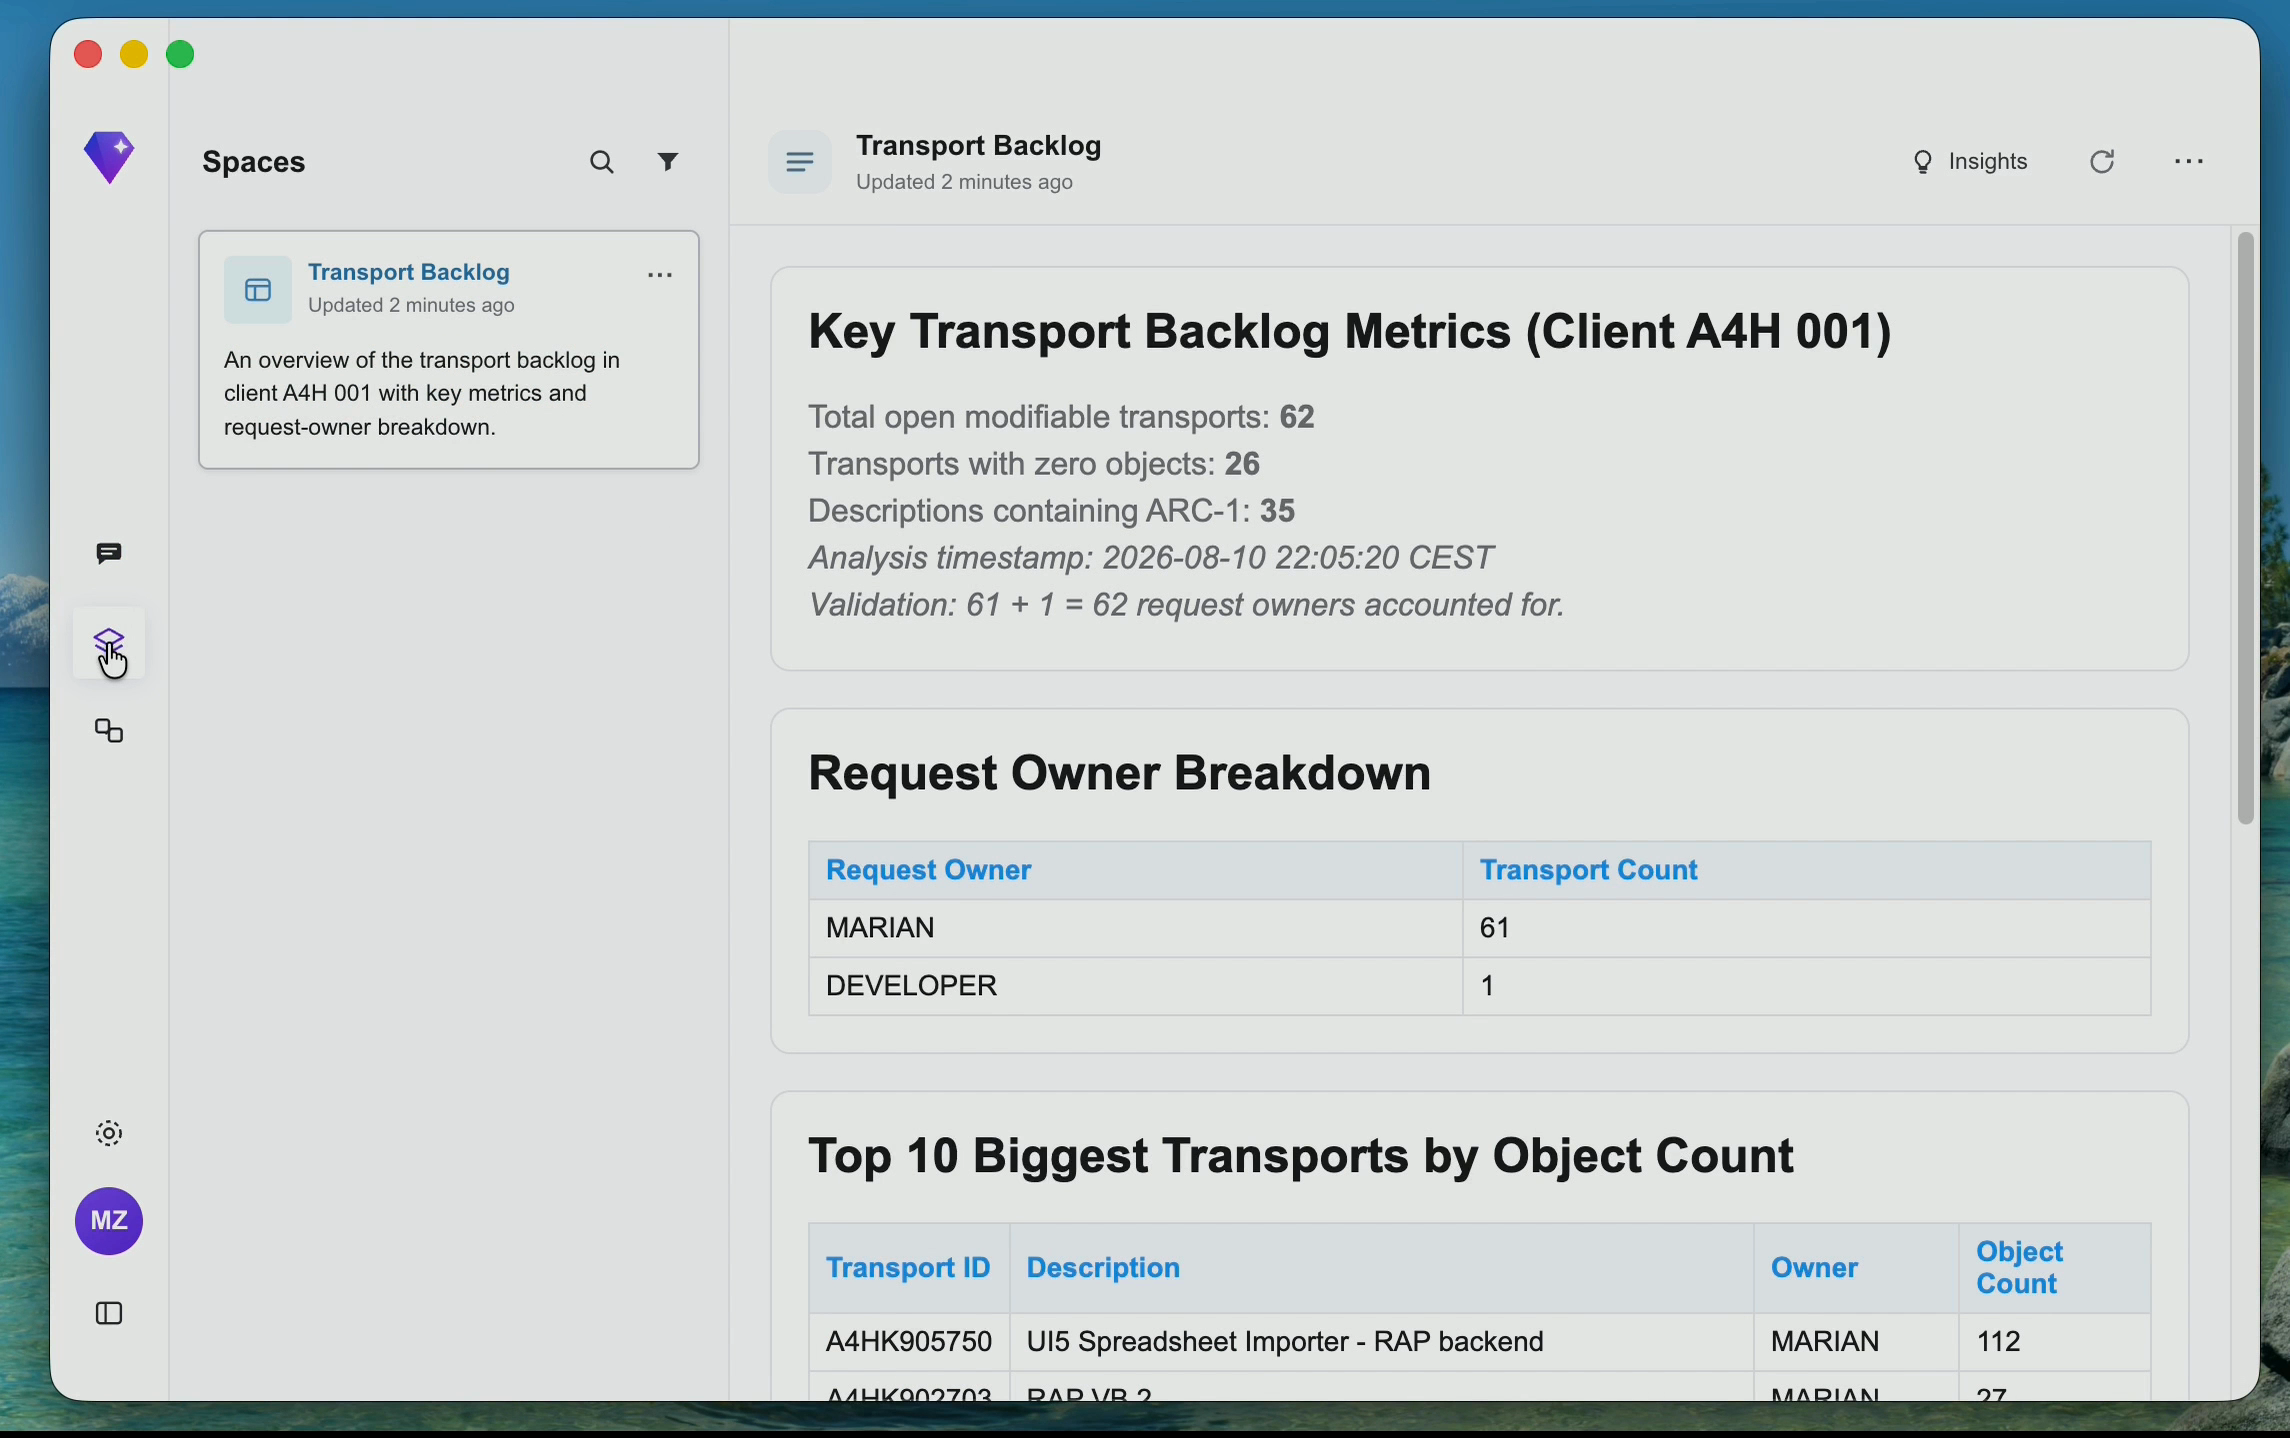Open the connections icon below Spaces
This screenshot has height=1438, width=2290.
[109, 732]
